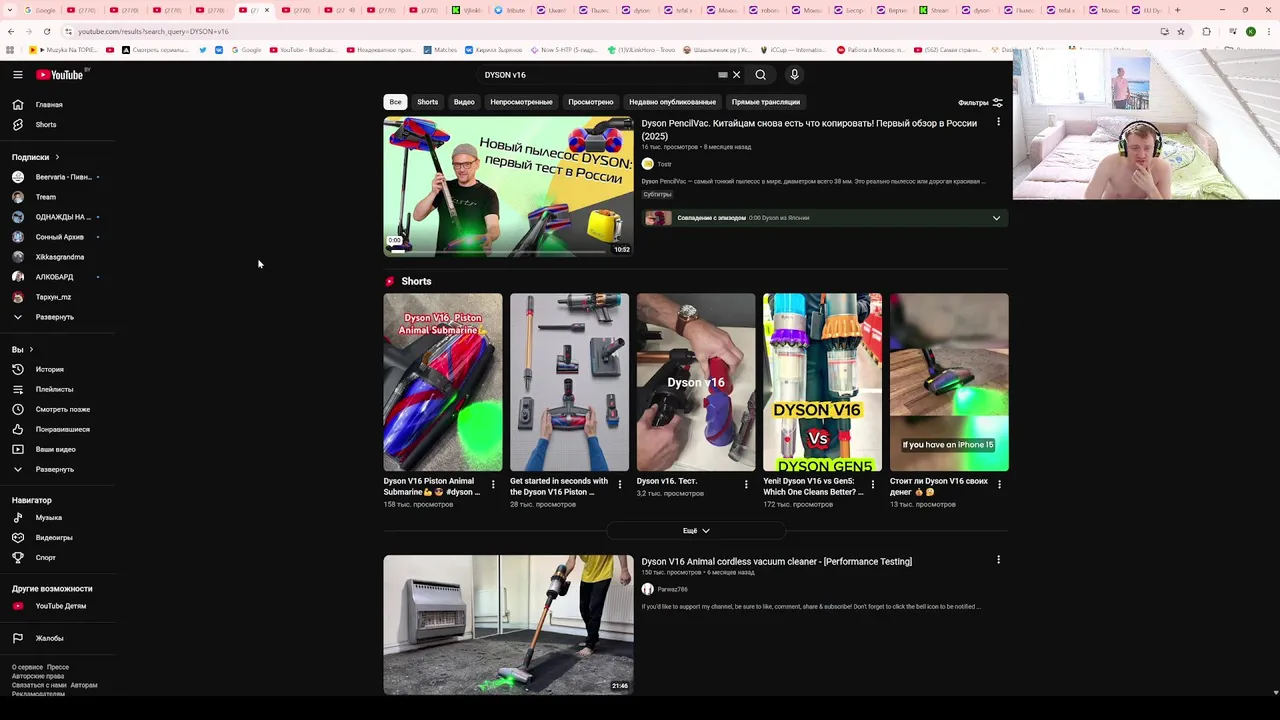Viewport: 1280px width, 720px height.
Task: Open options for Dyson V16 Animal cordless video
Action: click(x=998, y=560)
